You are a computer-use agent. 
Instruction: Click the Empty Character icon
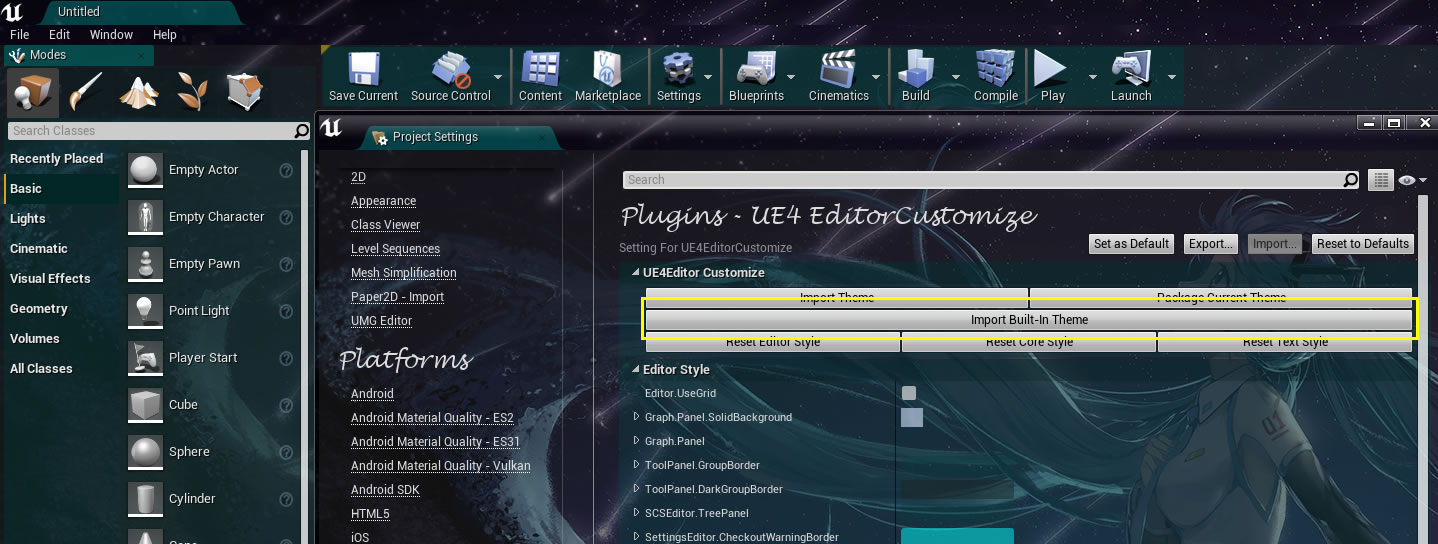pyautogui.click(x=146, y=217)
